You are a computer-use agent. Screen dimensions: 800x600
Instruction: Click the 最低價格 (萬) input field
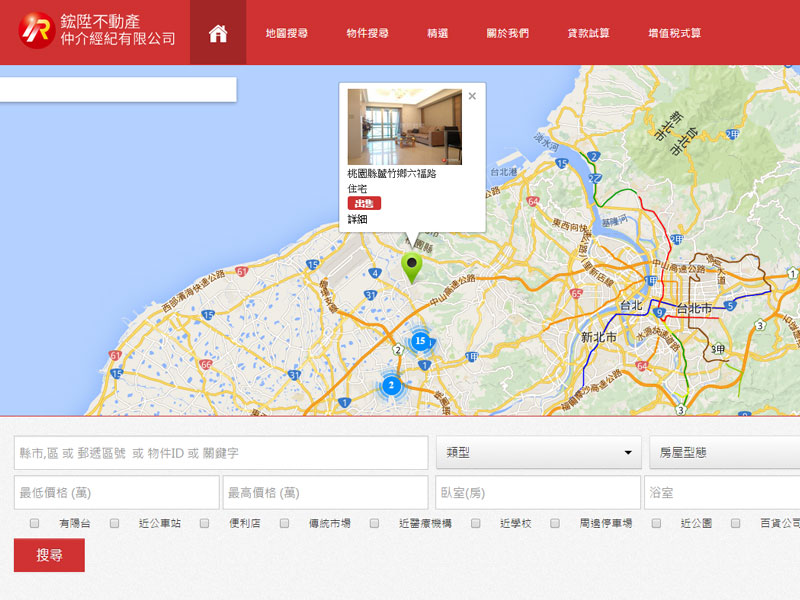(x=116, y=493)
